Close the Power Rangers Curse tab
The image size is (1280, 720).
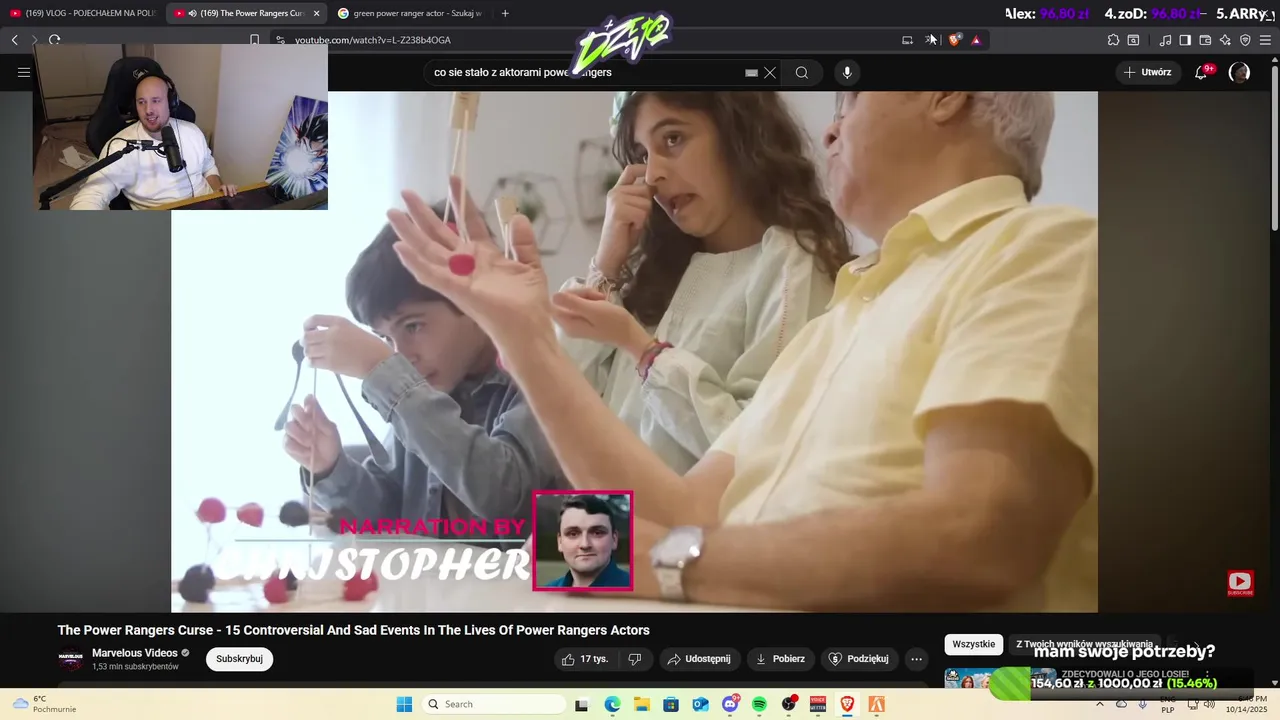316,13
